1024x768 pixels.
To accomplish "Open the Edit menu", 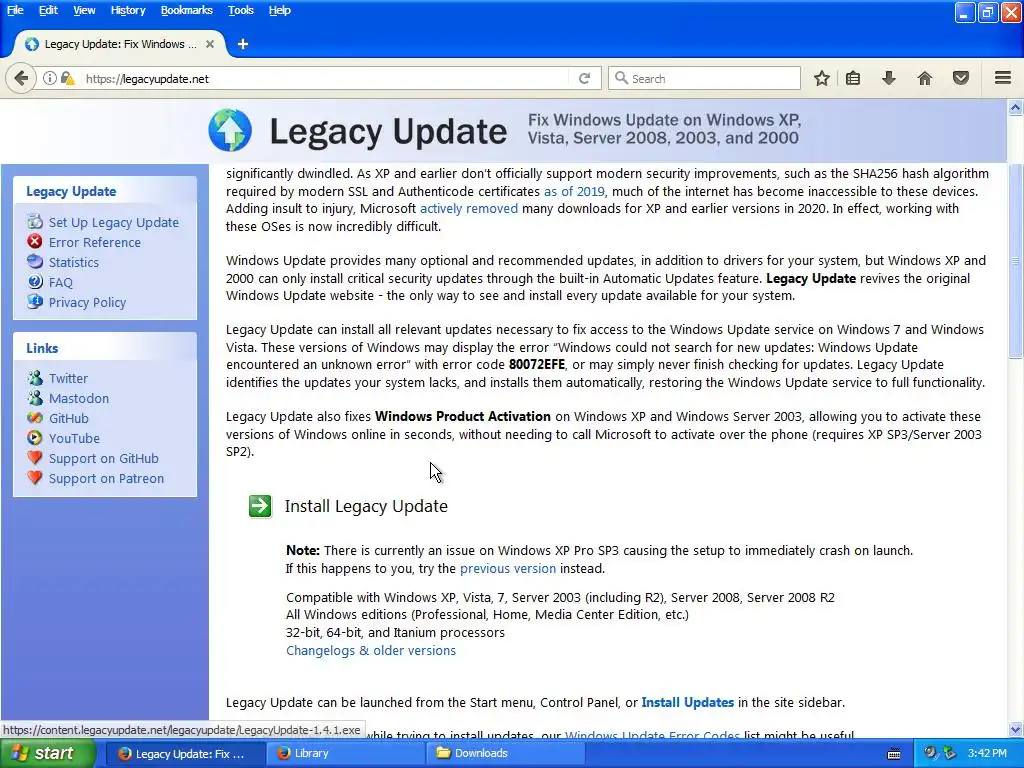I will [x=48, y=10].
